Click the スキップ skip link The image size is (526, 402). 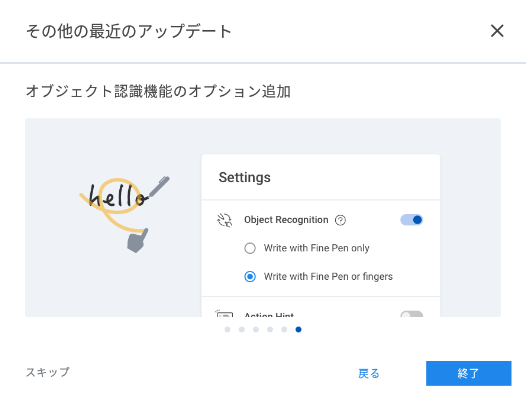pos(48,372)
